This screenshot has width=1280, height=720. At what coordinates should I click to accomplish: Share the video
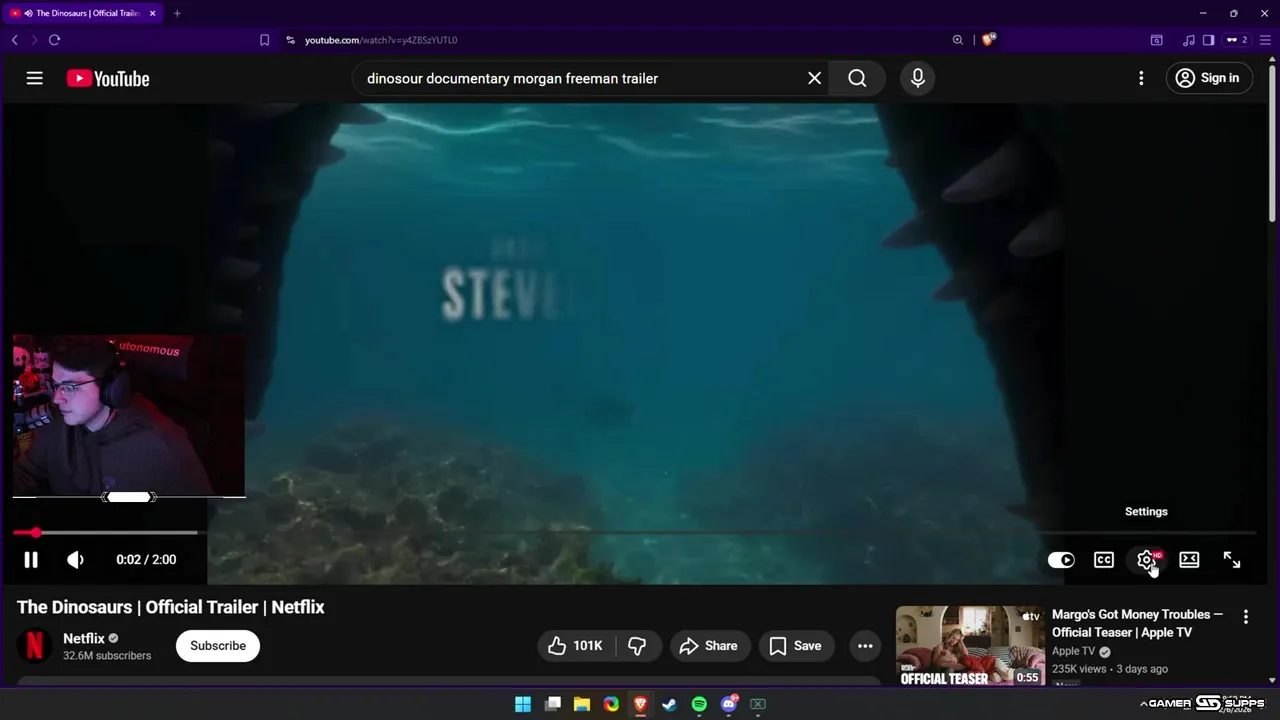pos(708,646)
